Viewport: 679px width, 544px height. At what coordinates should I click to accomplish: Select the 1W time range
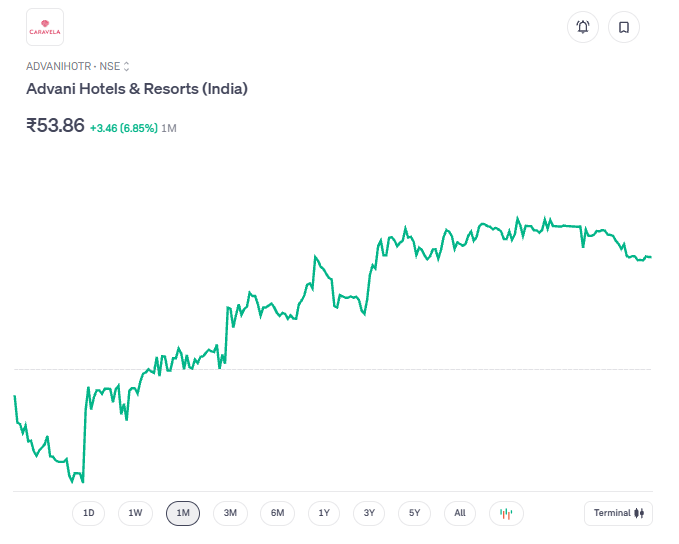(135, 513)
